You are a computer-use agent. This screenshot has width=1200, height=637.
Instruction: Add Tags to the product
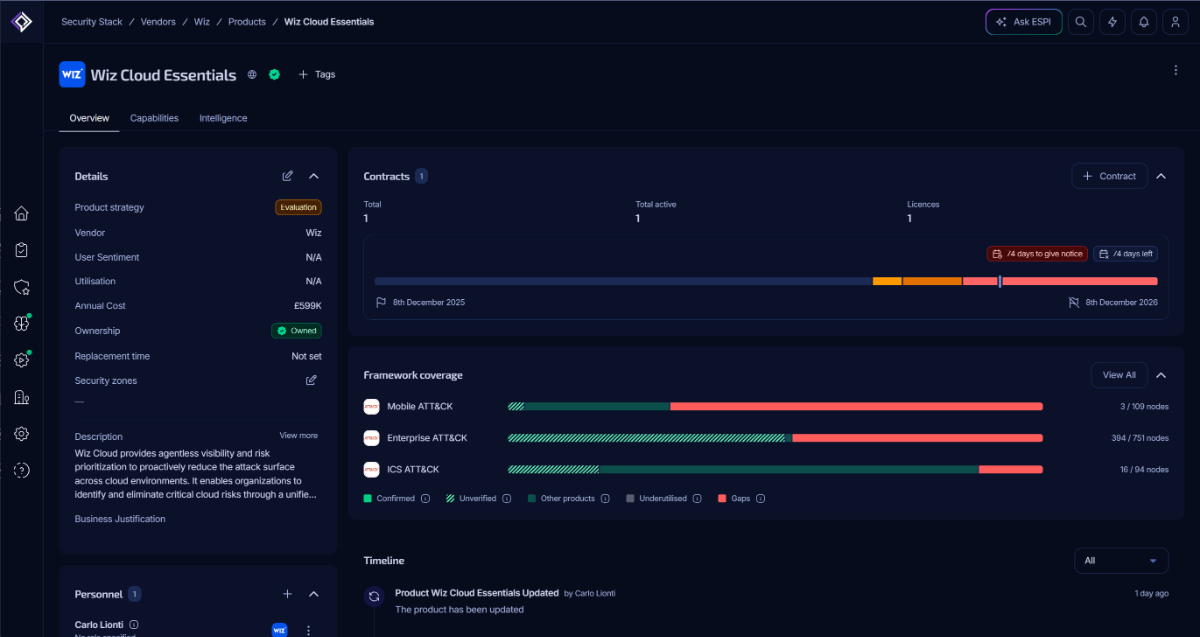click(317, 74)
